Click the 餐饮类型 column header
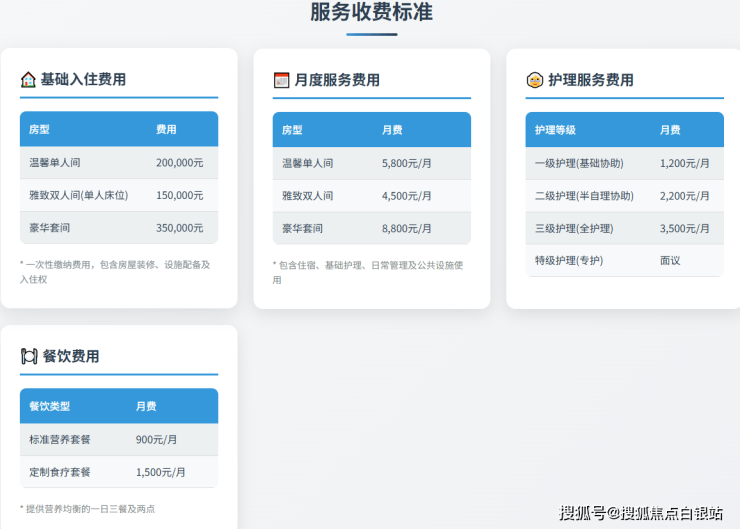Screen dimensions: 740x529 (x=50, y=407)
